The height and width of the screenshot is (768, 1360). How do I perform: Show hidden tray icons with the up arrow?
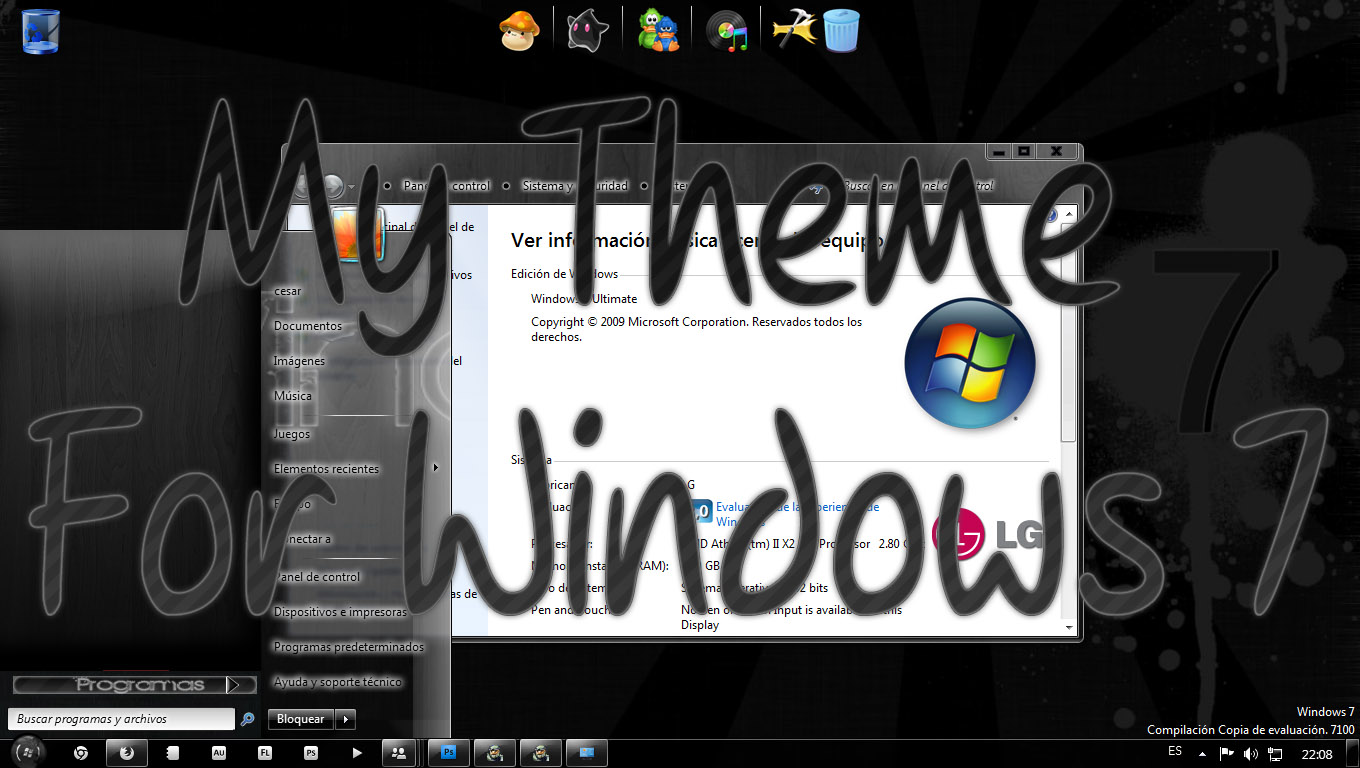(x=1202, y=753)
